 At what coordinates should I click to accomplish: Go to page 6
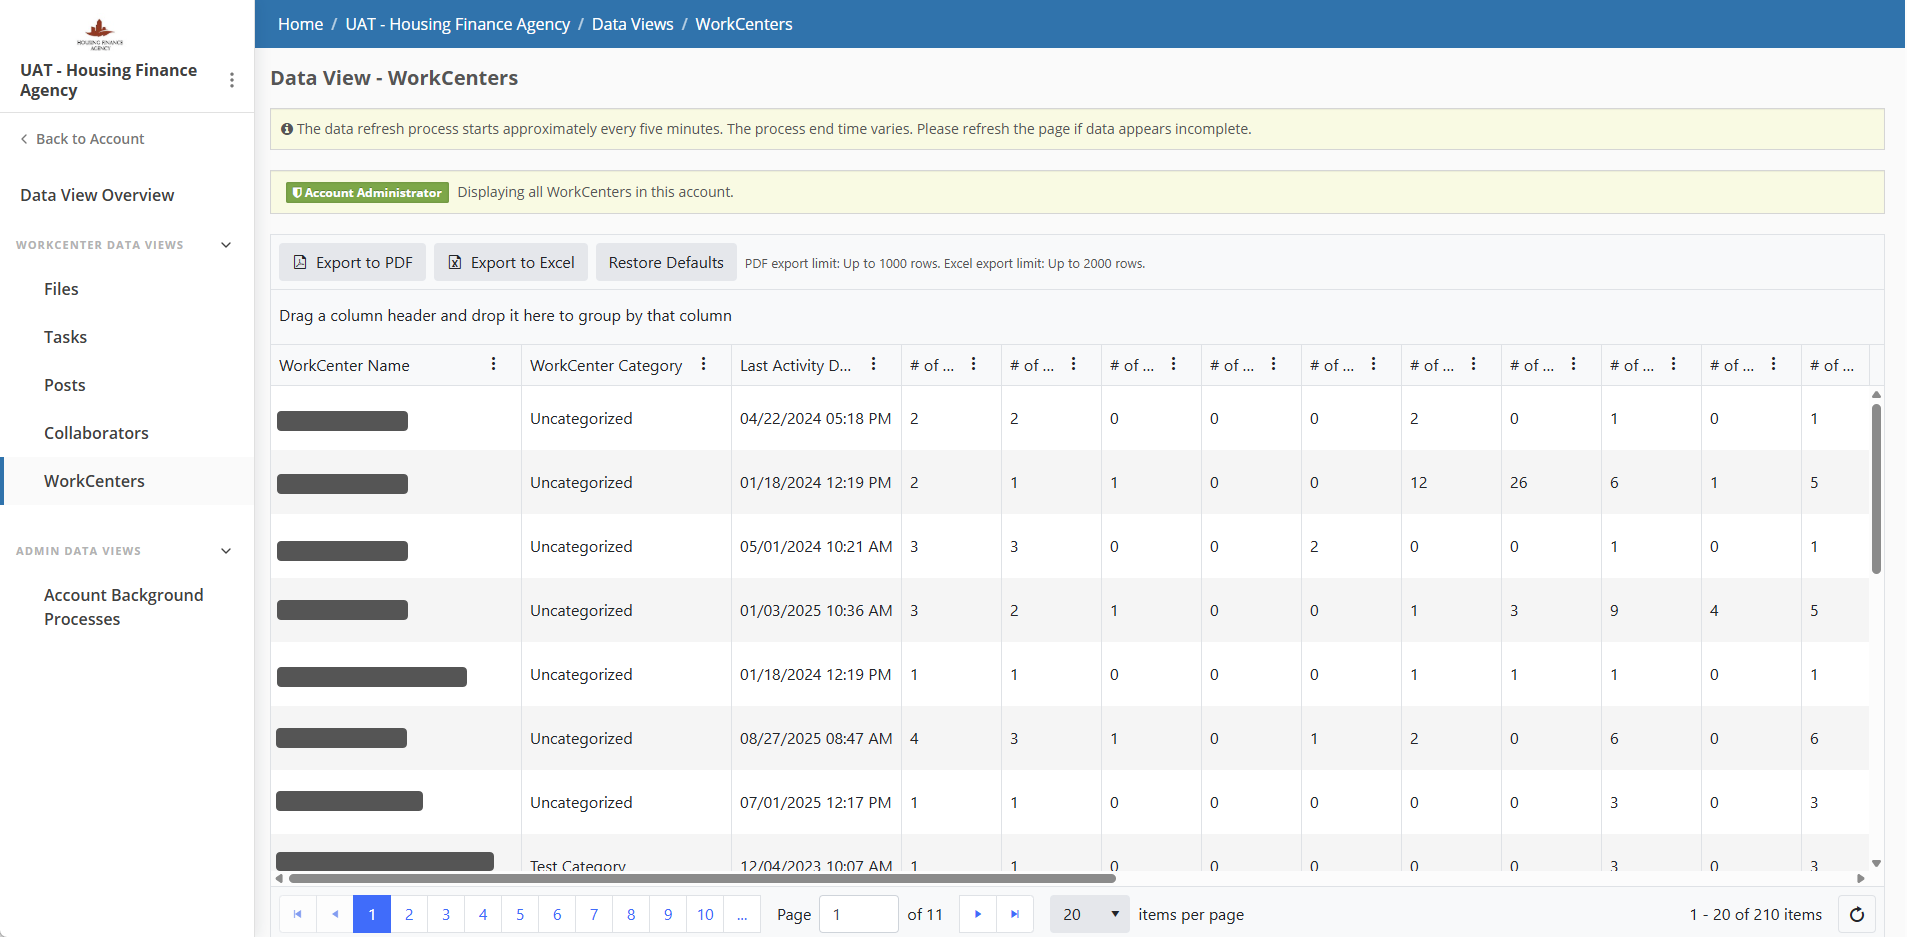pyautogui.click(x=557, y=914)
